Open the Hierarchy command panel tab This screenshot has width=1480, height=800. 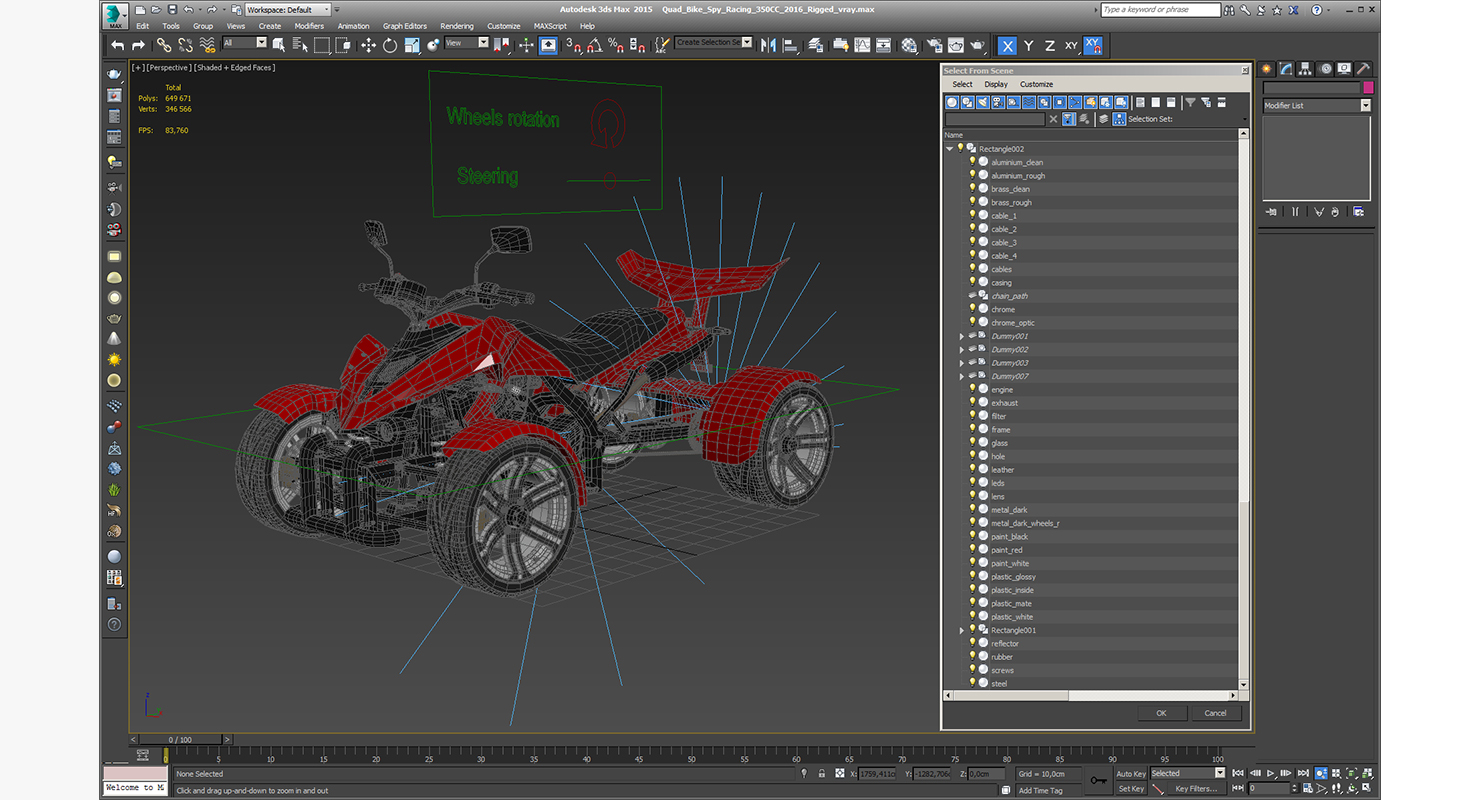click(1306, 69)
